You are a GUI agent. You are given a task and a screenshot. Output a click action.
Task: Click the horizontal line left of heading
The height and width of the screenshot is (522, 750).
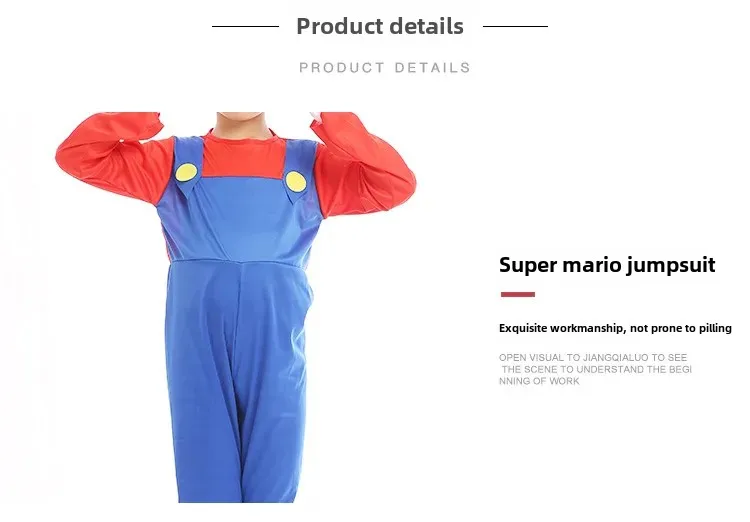click(245, 26)
